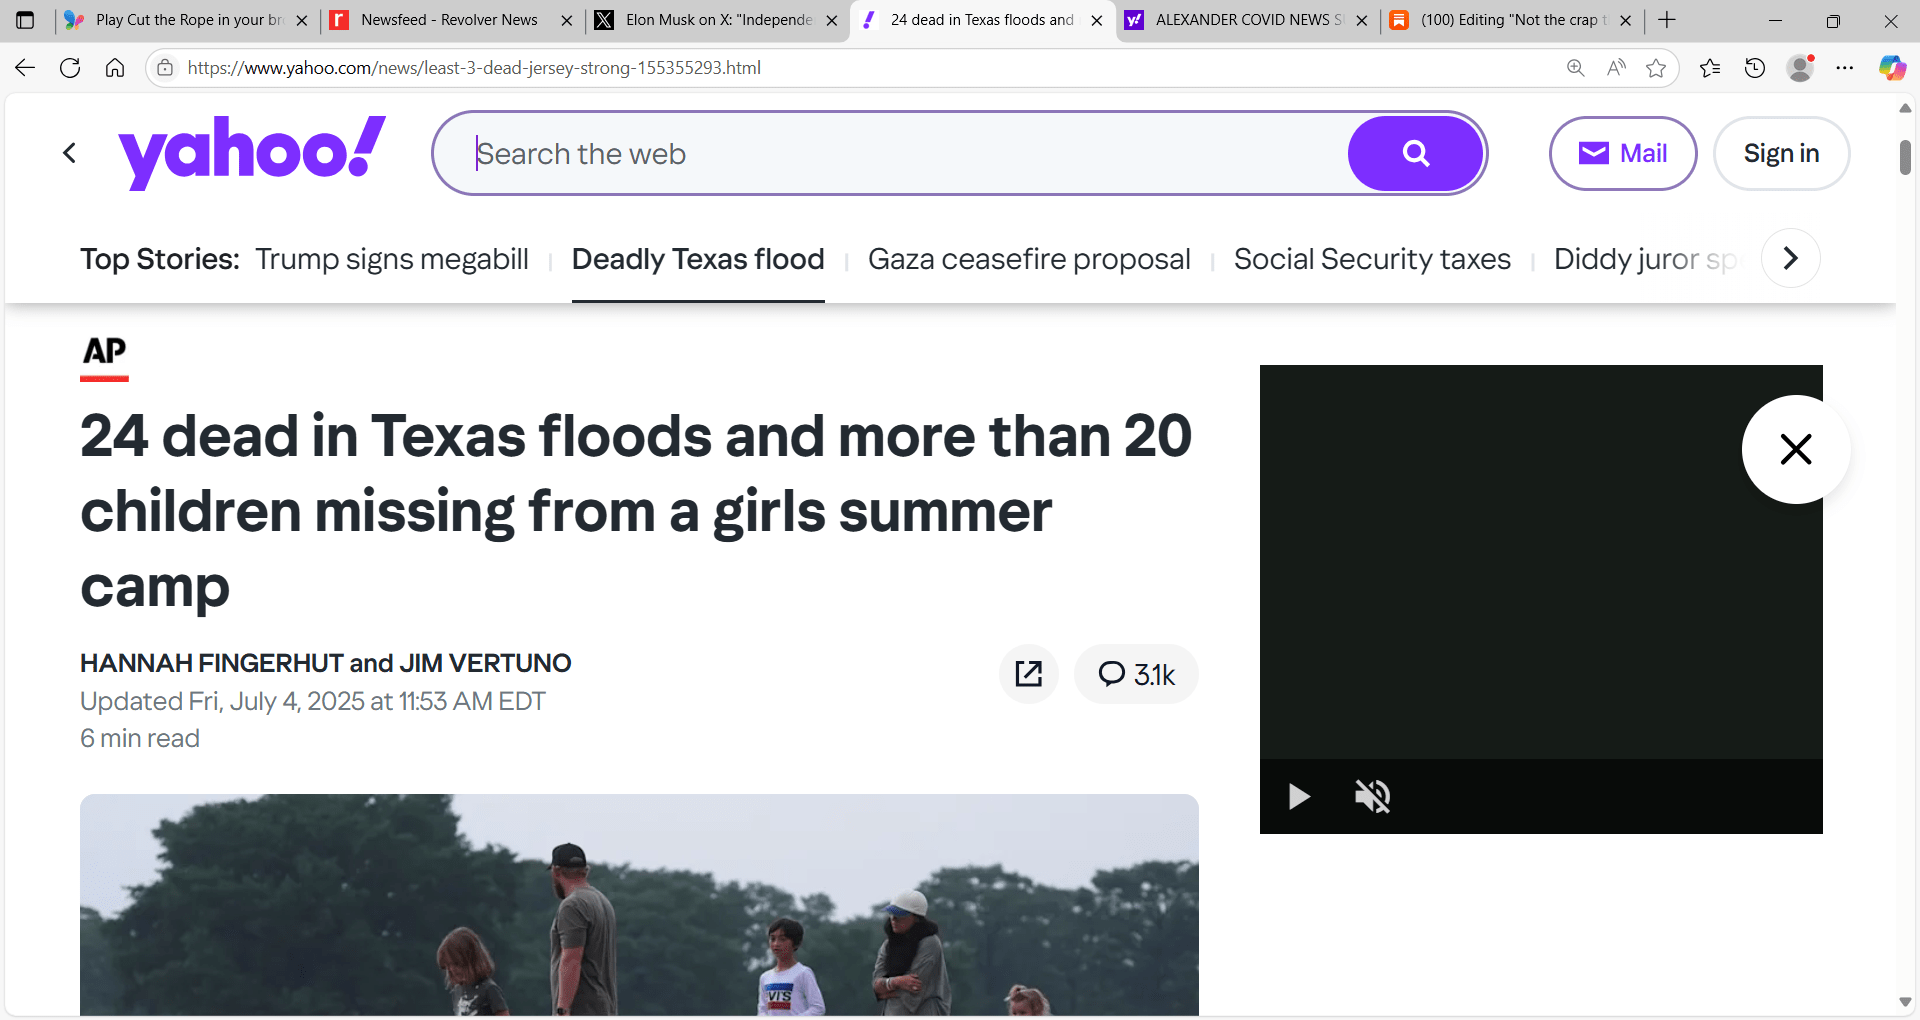Open the Copilot sidebar icon
The width and height of the screenshot is (1920, 1020).
point(1892,68)
